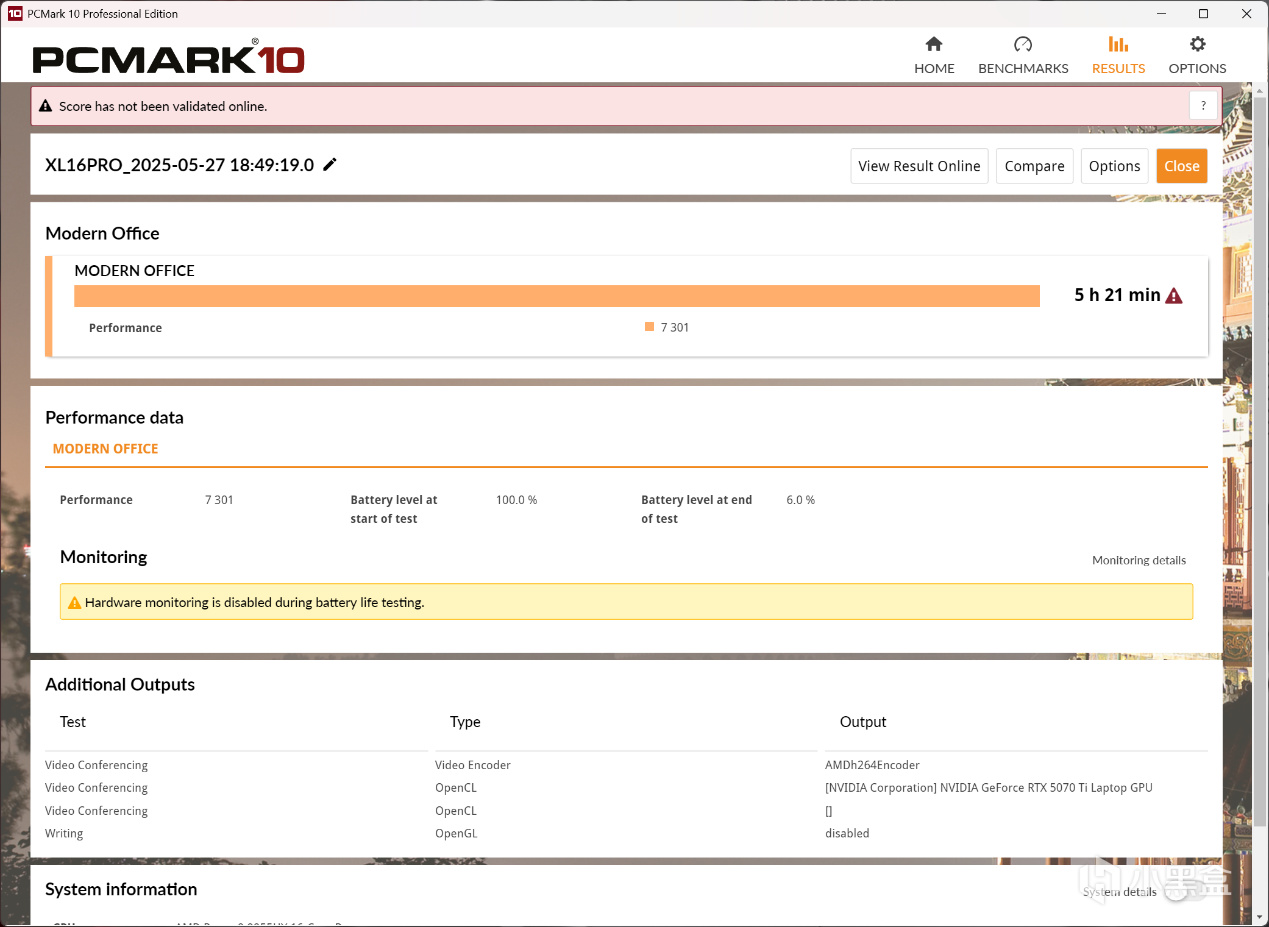Click the 6.0 % end battery value
Screen dimensions: 1269x927
click(x=801, y=500)
